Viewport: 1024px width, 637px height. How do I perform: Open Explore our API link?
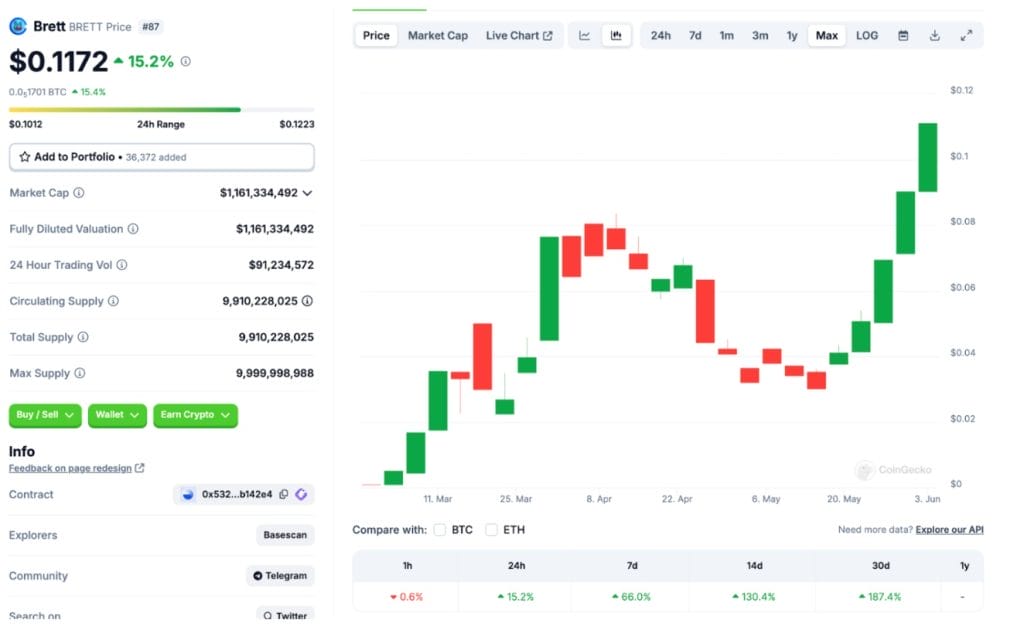point(950,530)
